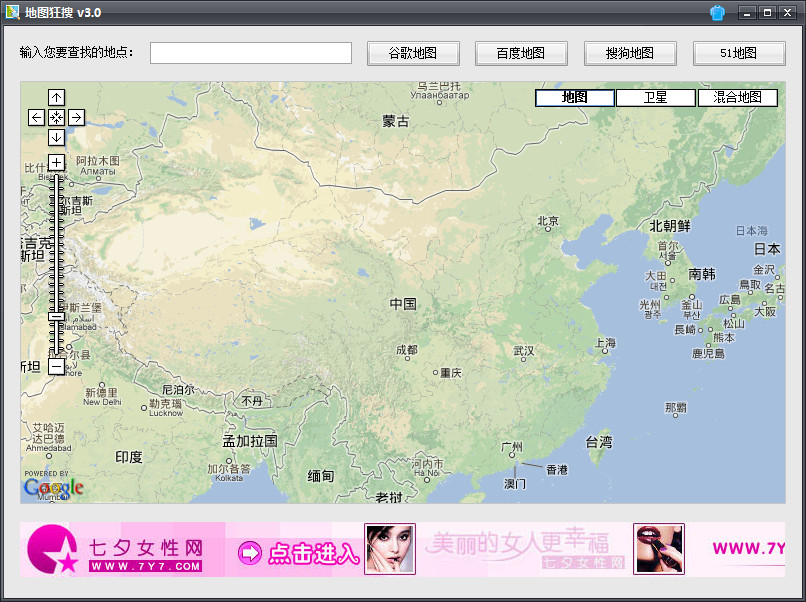Click the 中国 label on the map
806x602 pixels.
pos(403,304)
